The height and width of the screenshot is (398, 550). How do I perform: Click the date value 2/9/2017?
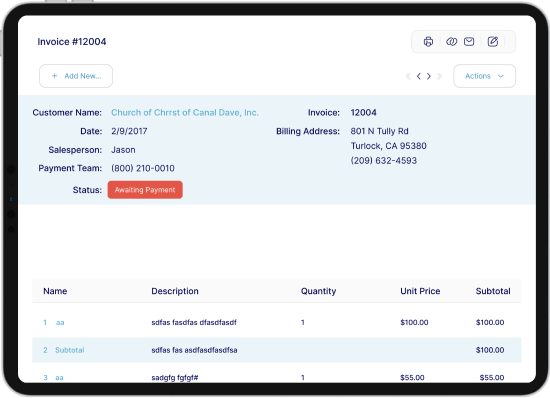tap(129, 131)
